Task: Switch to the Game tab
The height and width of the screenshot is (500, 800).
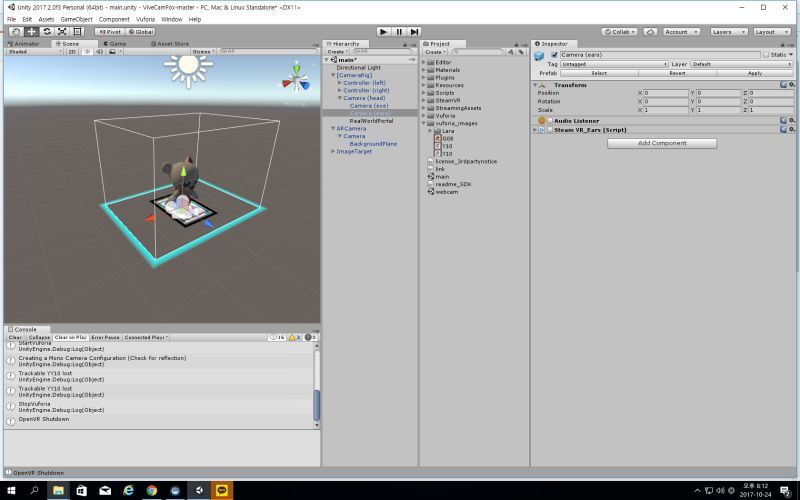Action: (x=115, y=44)
